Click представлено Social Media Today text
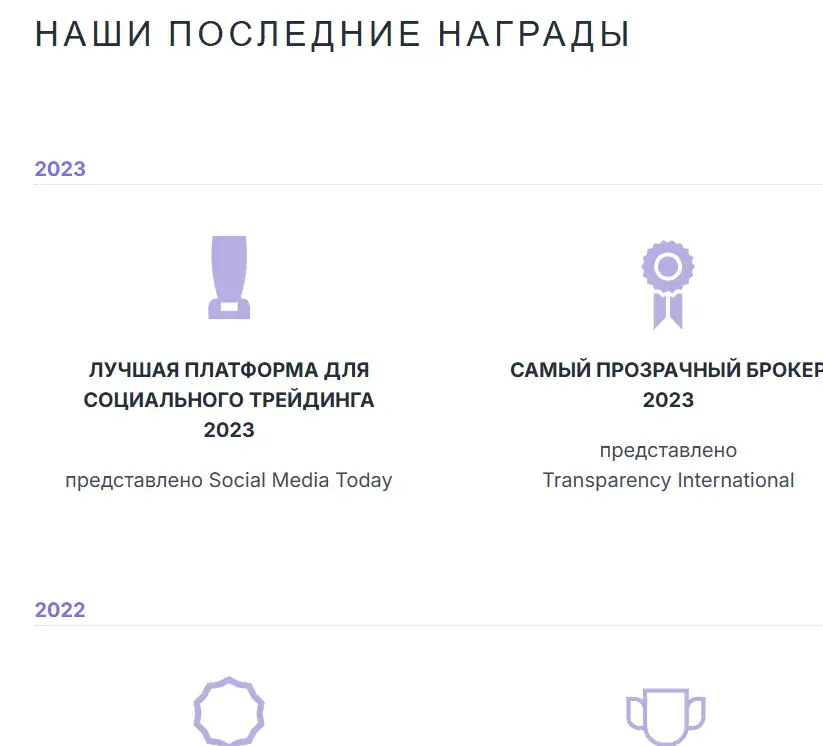The image size is (823, 746). click(229, 480)
